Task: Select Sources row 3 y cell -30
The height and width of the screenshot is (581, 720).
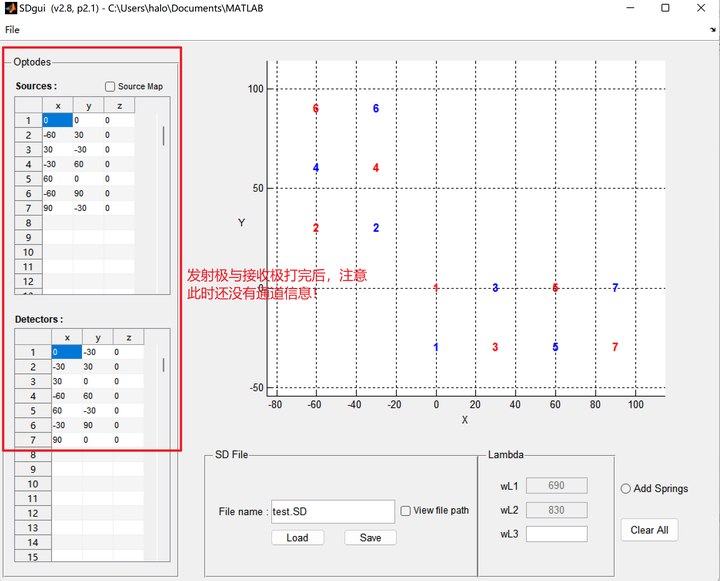Action: coord(88,150)
